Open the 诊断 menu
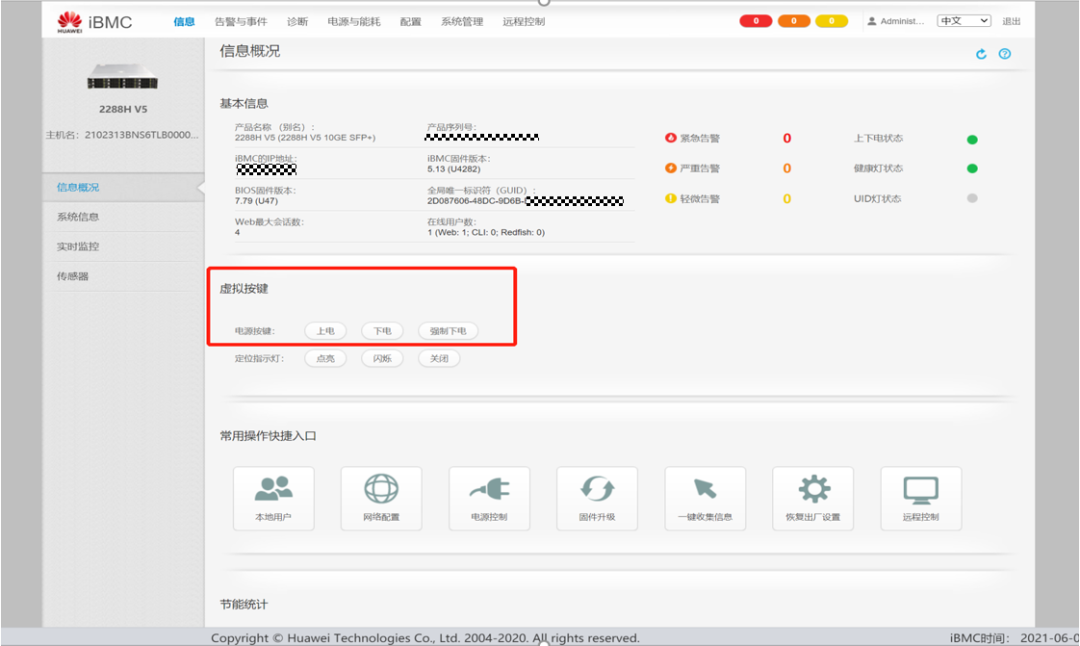1080x646 pixels. [x=297, y=21]
